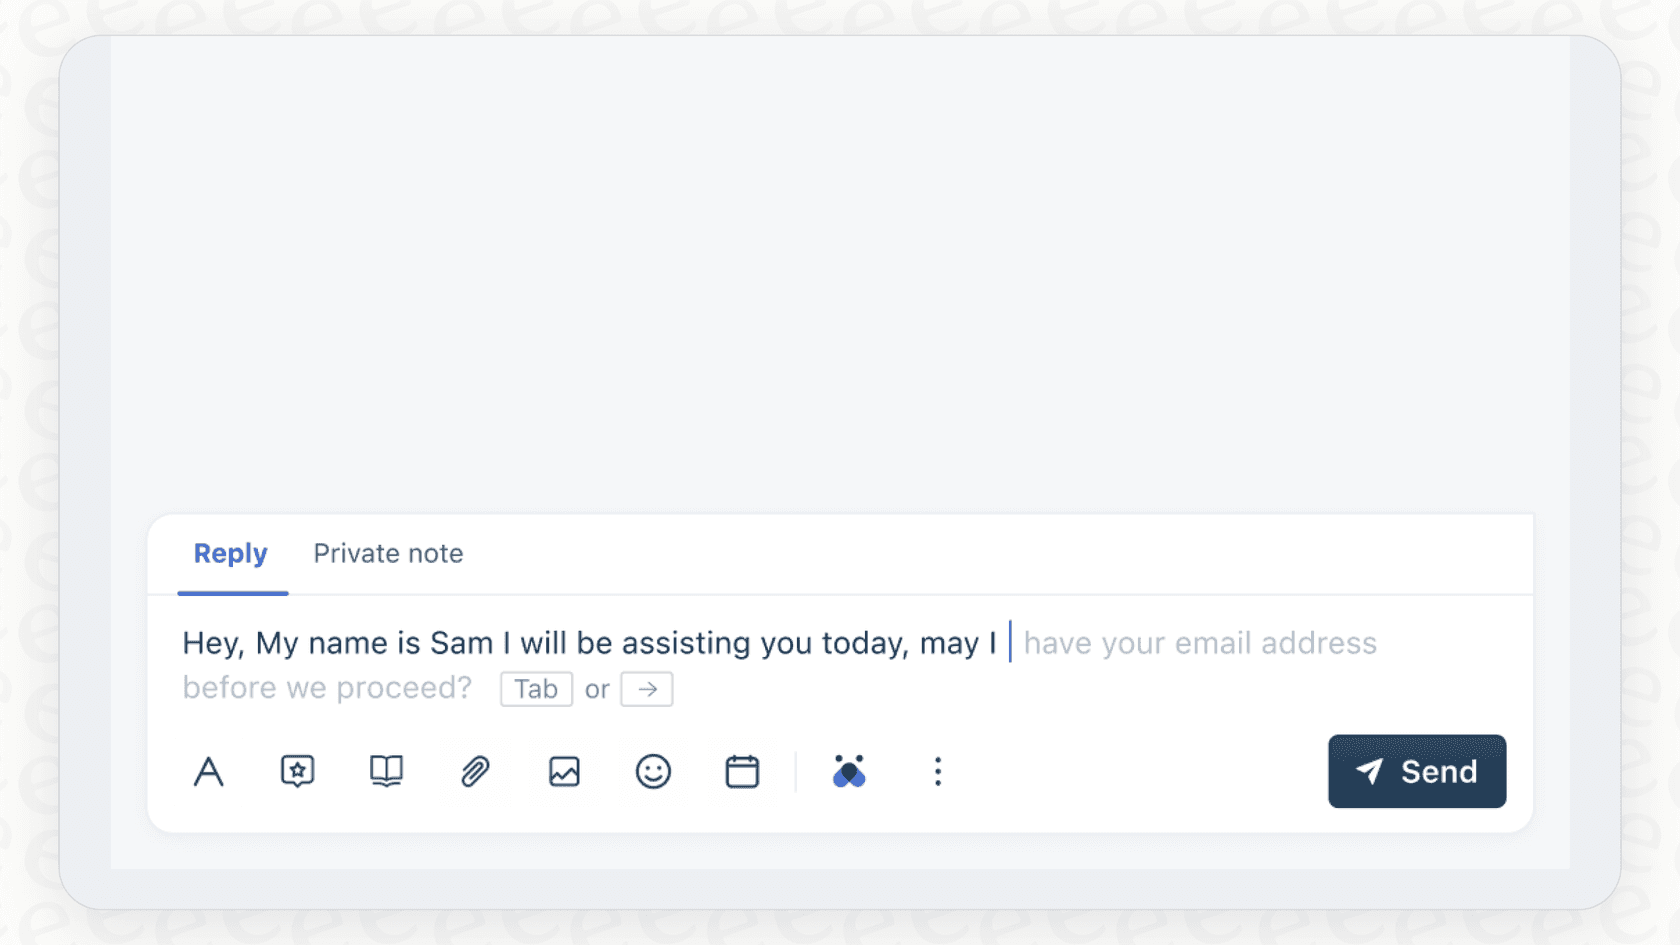This screenshot has width=1680, height=945.
Task: Select the Reply tab
Action: click(231, 553)
